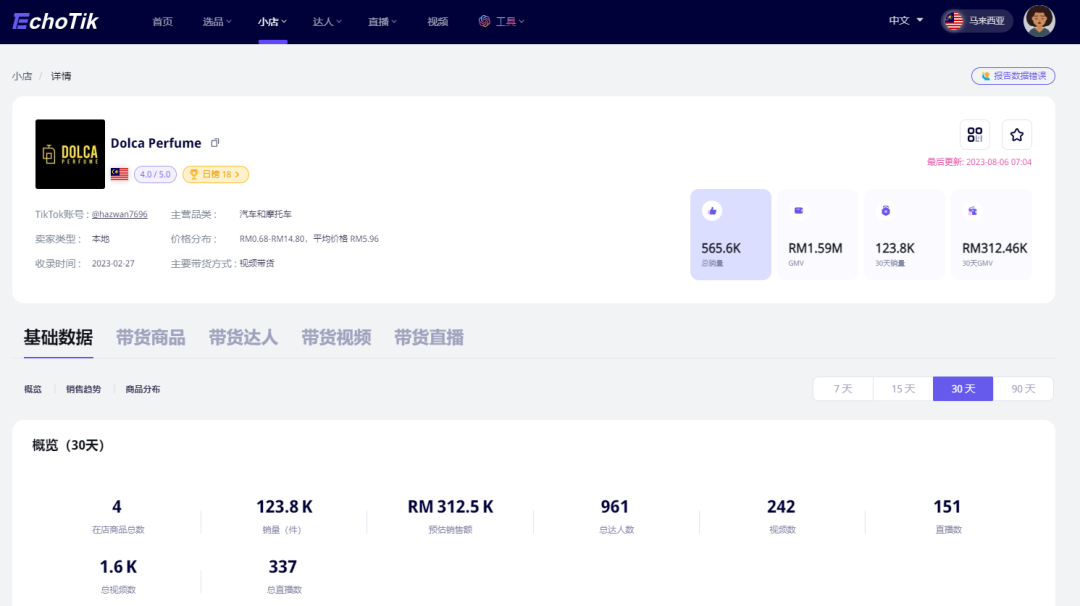Switch to 带货达人 tab
Screen dimensions: 1080x606
(x=243, y=337)
